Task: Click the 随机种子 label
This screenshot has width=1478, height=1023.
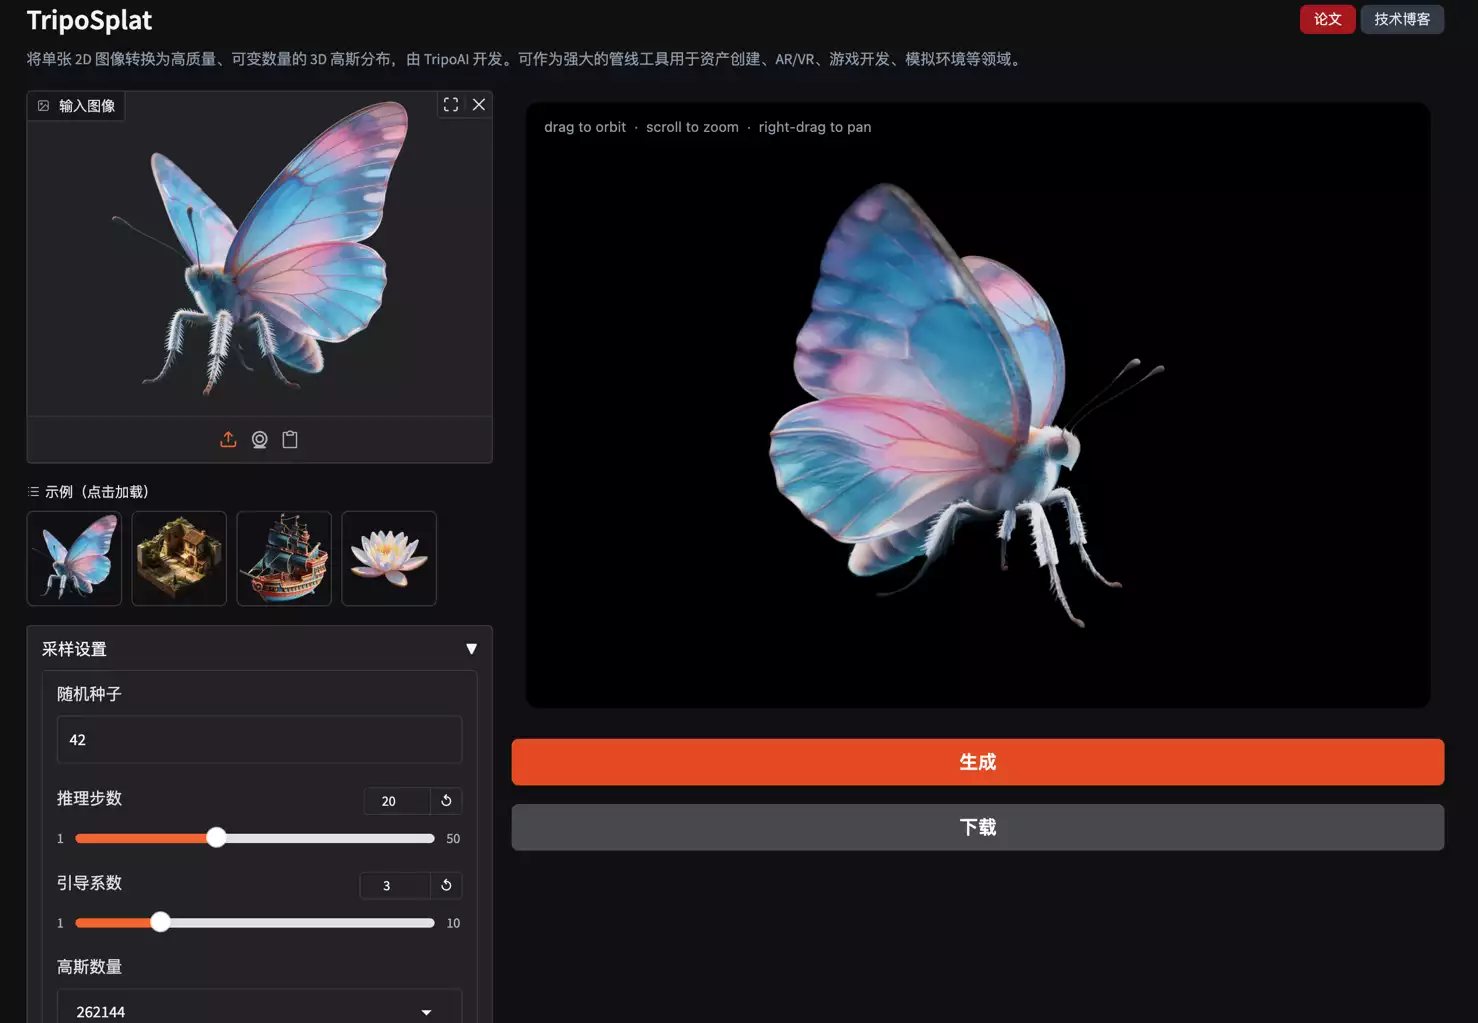Action: [x=89, y=694]
